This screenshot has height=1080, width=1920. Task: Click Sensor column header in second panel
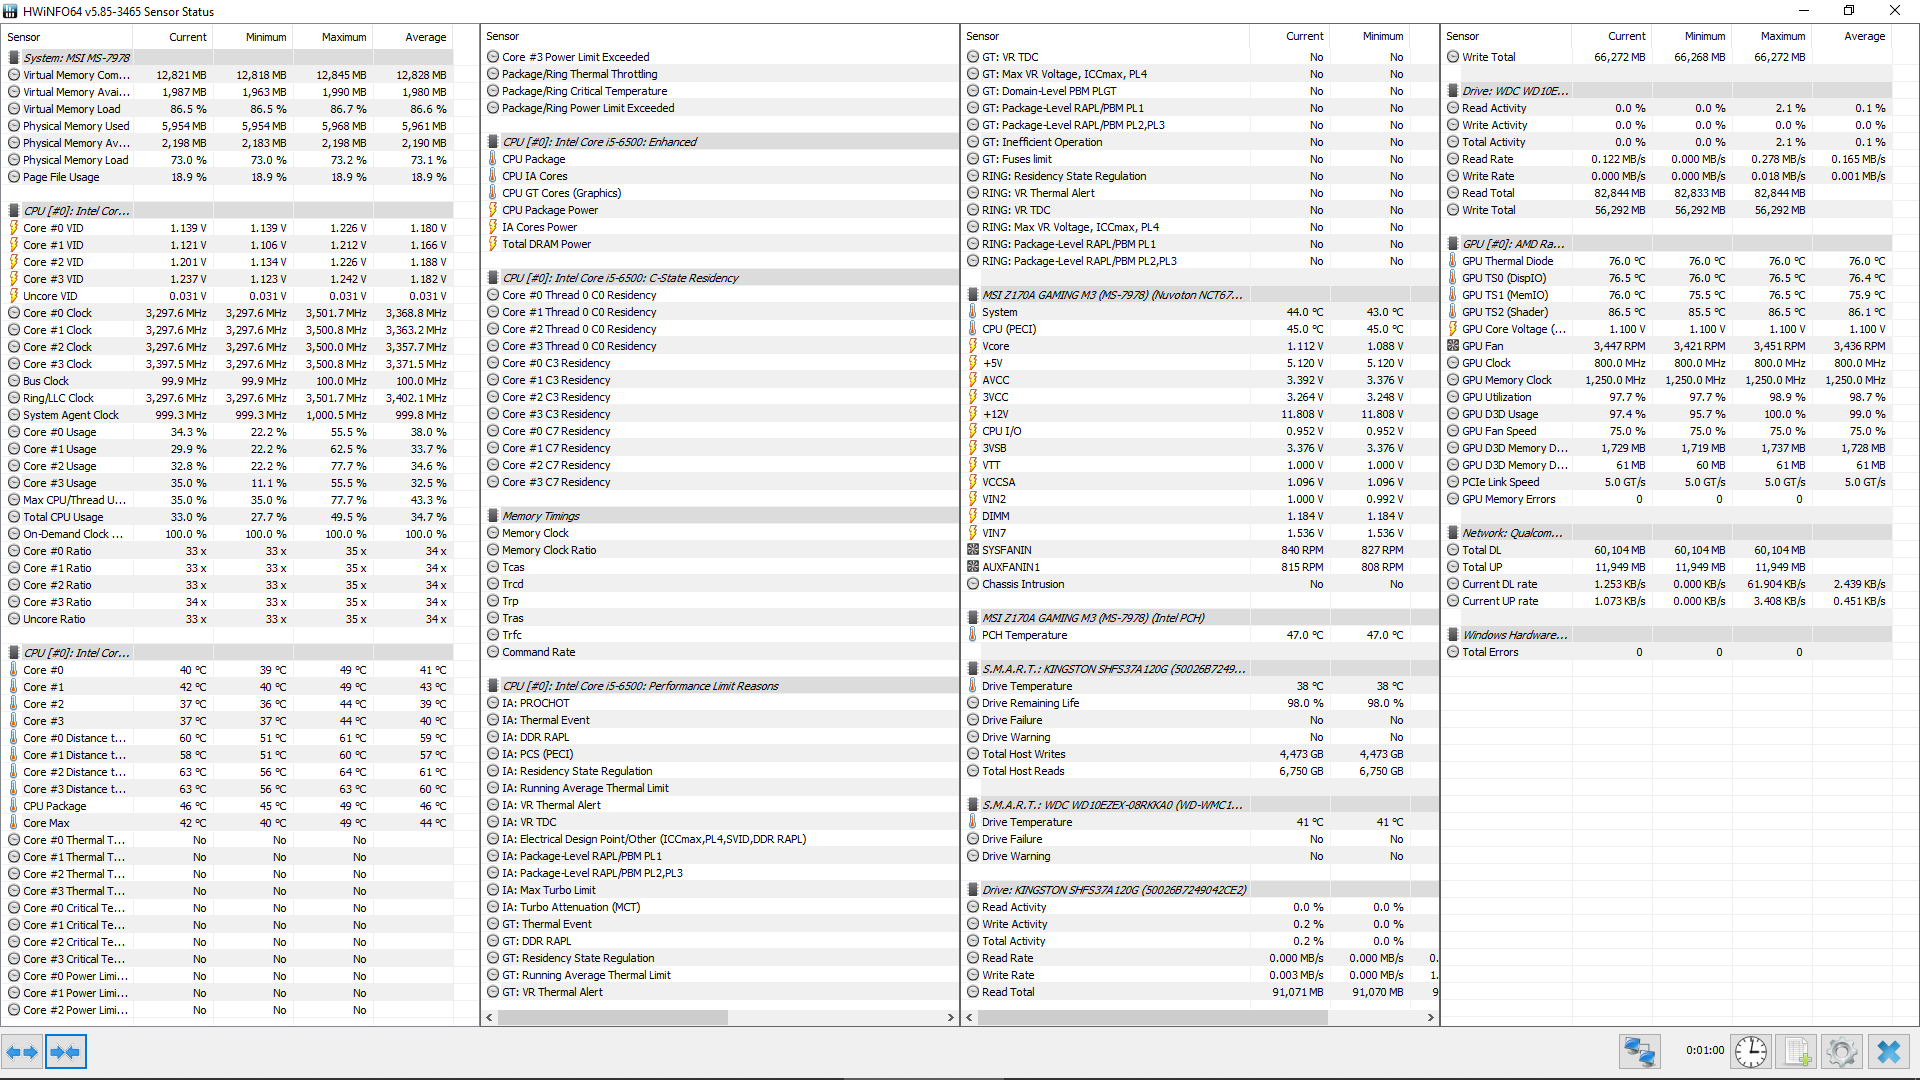pyautogui.click(x=720, y=37)
